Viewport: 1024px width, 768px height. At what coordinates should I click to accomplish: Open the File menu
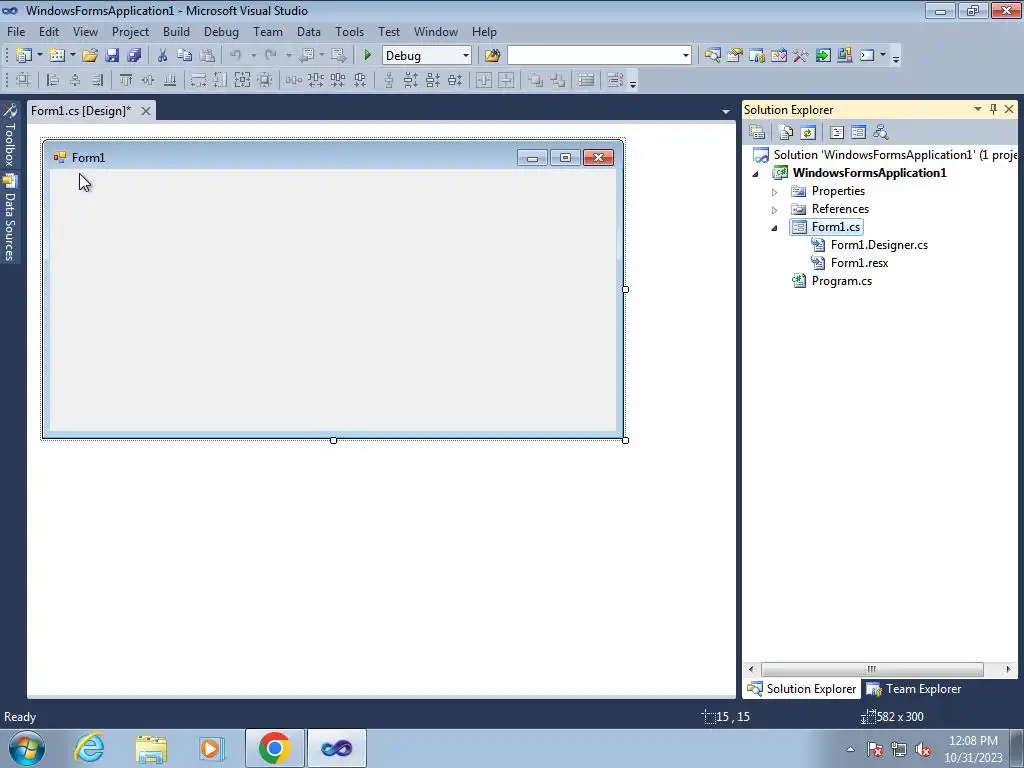16,31
